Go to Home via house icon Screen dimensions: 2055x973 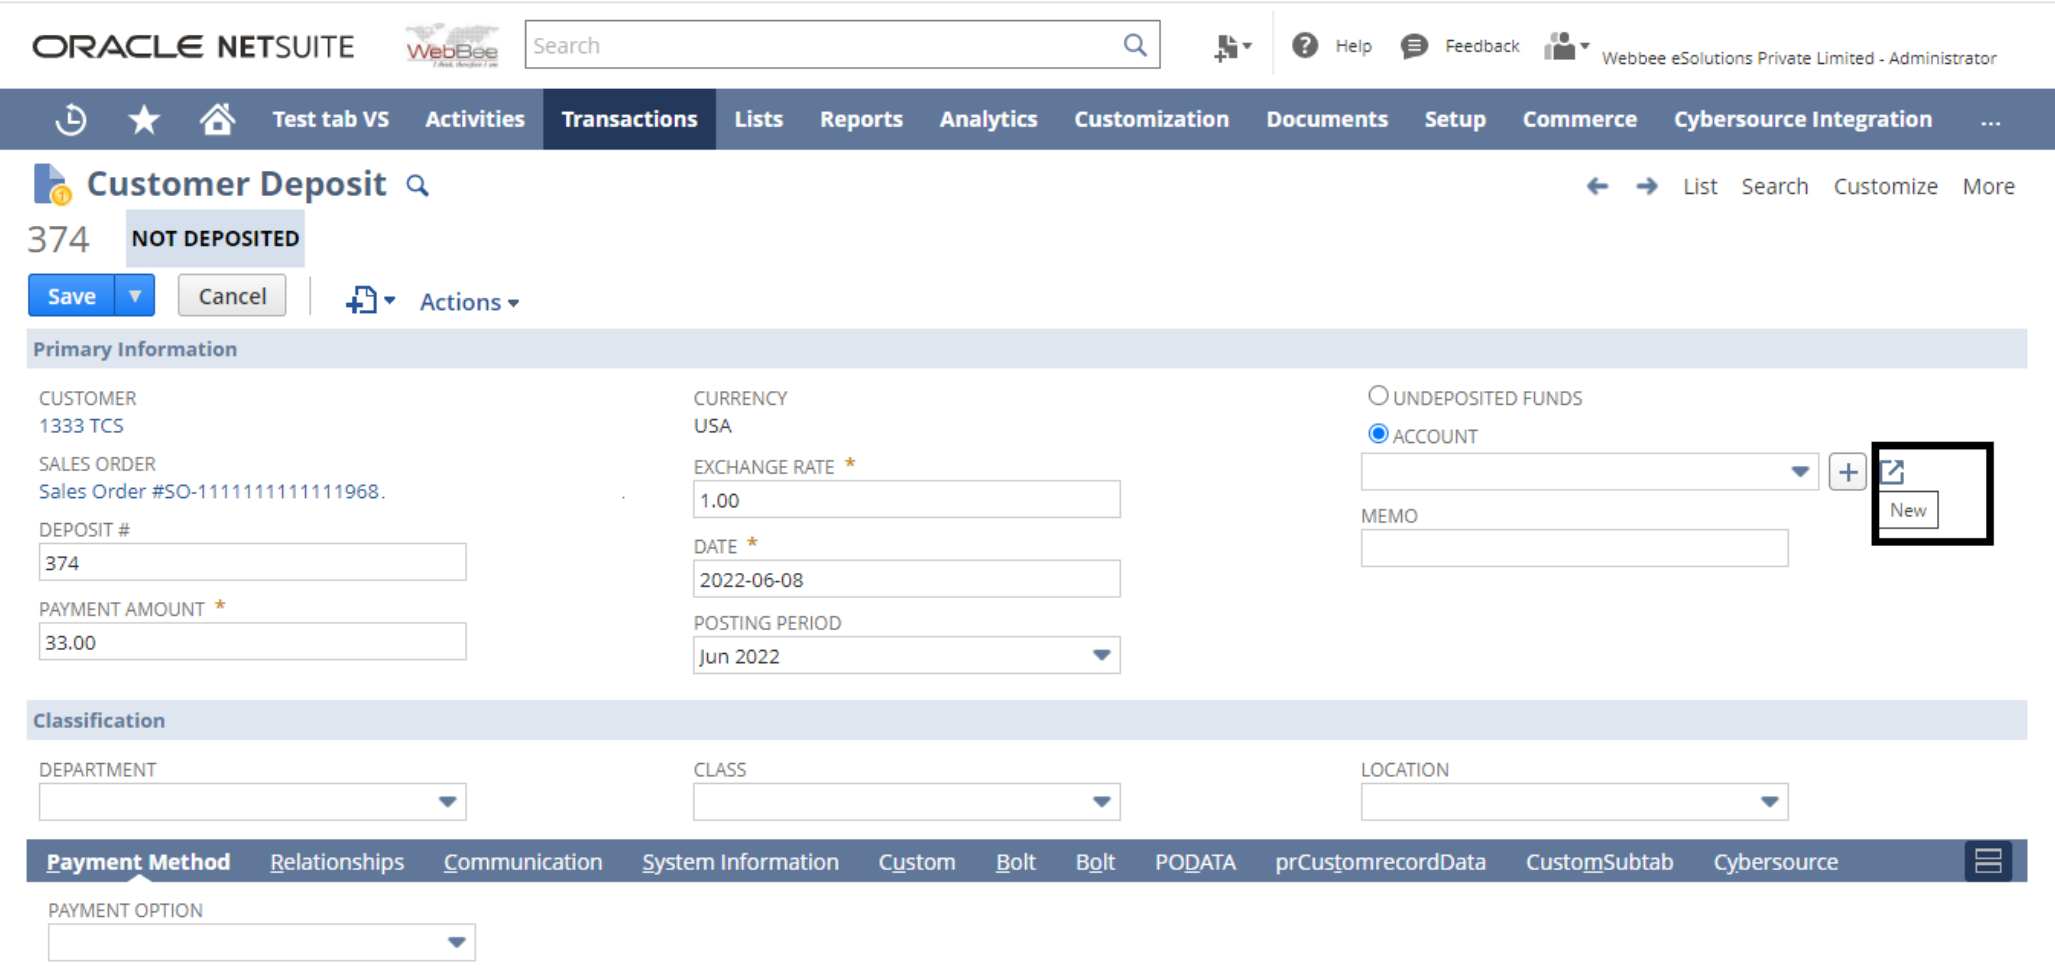[x=217, y=120]
